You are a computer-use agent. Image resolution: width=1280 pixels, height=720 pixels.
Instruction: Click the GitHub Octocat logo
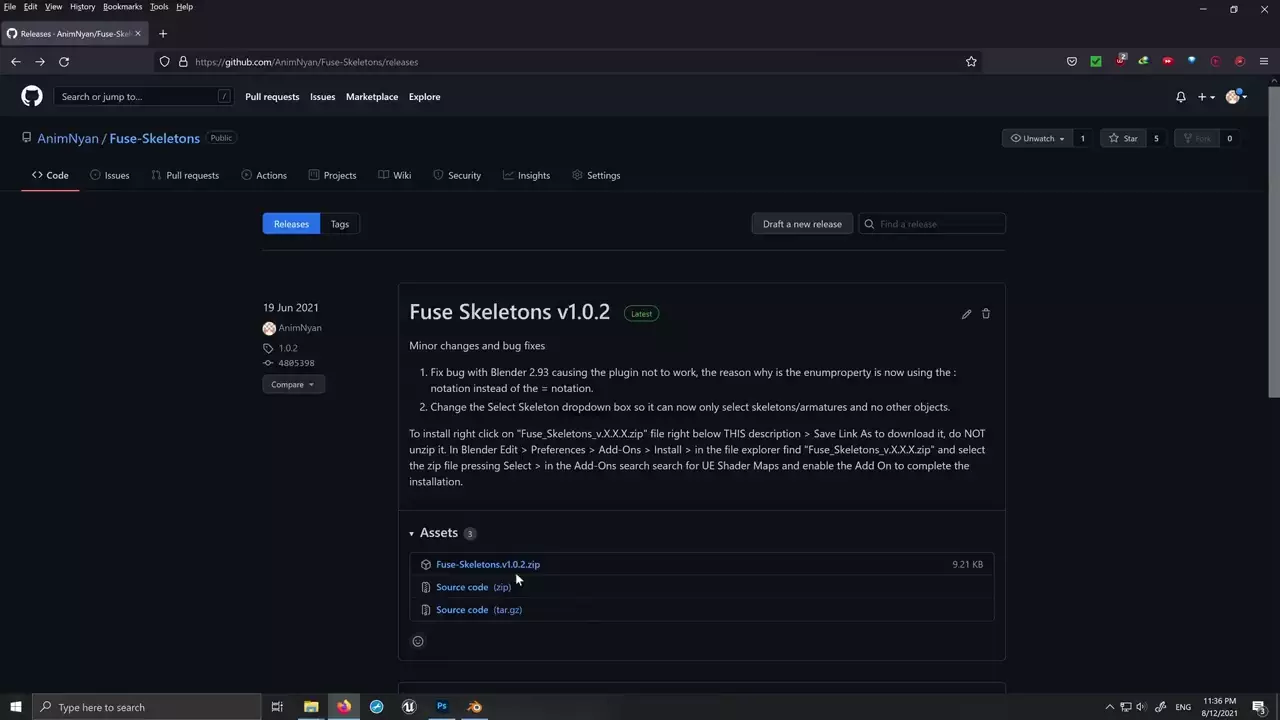(x=32, y=97)
